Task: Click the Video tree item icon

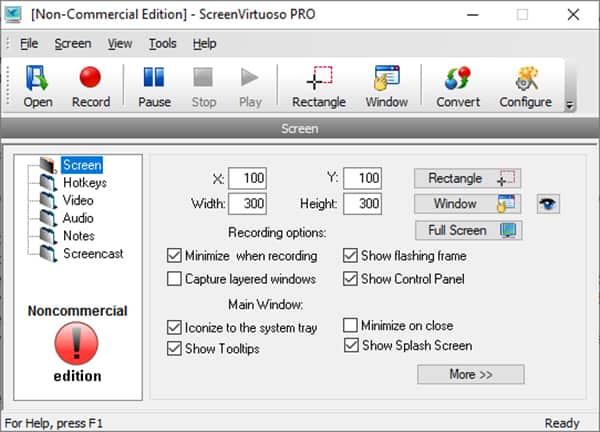Action: click(x=49, y=201)
